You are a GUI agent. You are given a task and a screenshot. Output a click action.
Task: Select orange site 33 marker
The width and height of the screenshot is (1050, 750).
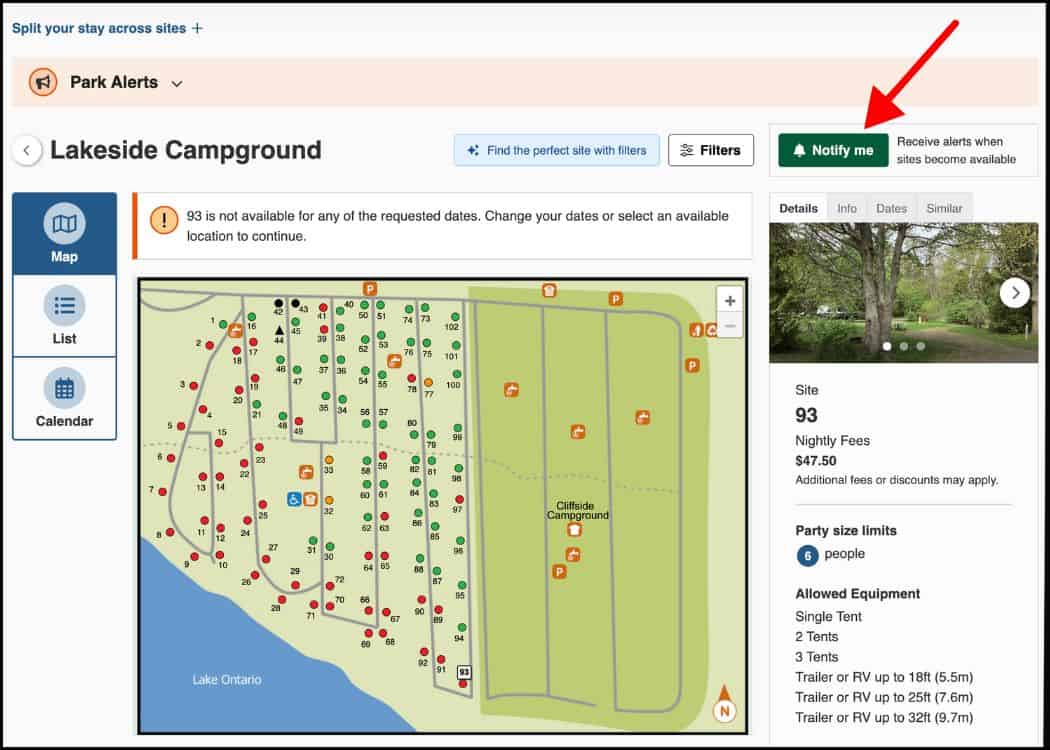tap(329, 460)
